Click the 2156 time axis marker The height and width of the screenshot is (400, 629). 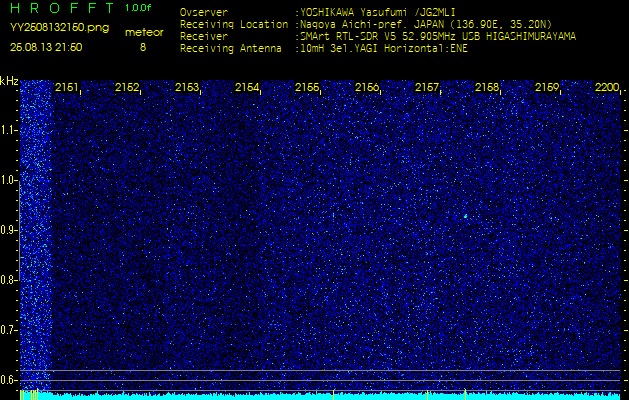(x=367, y=87)
